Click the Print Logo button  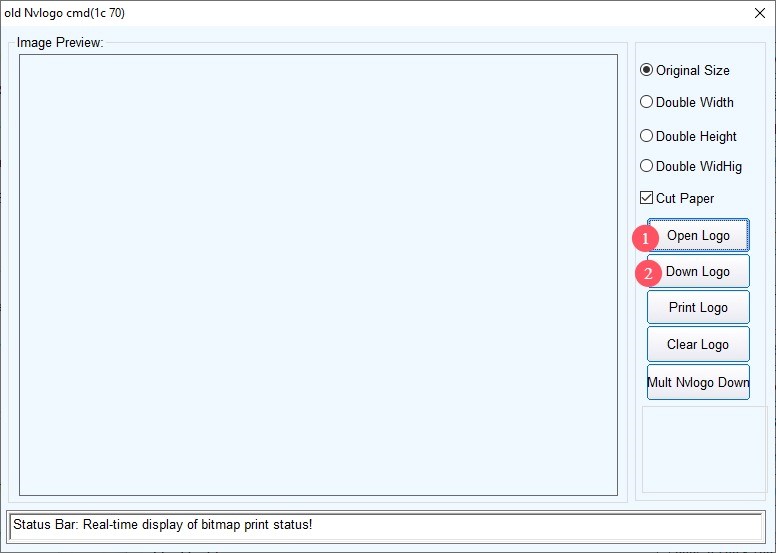pyautogui.click(x=698, y=307)
